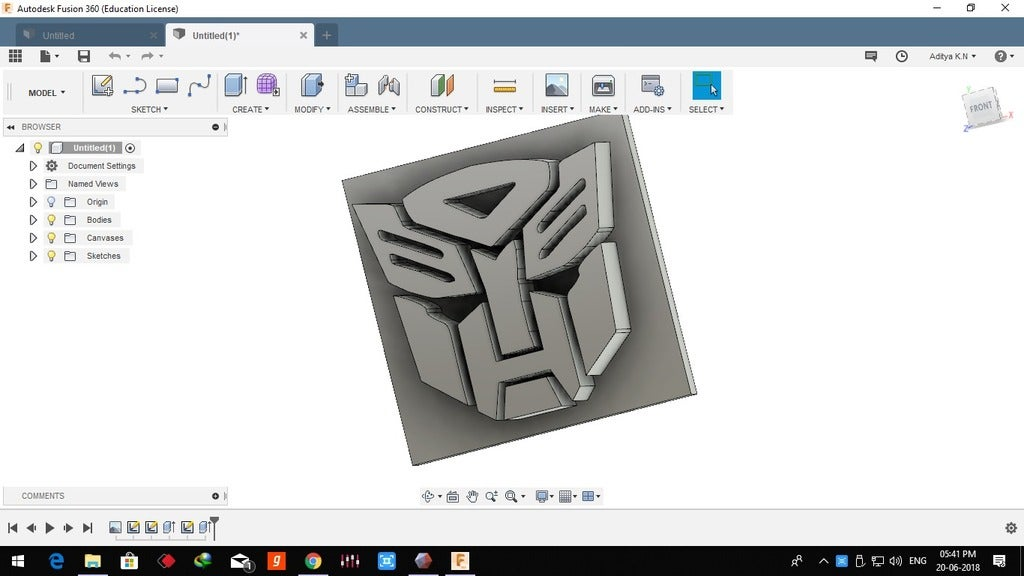
Task: Hide the Bodies folder lightbulb
Action: point(51,219)
